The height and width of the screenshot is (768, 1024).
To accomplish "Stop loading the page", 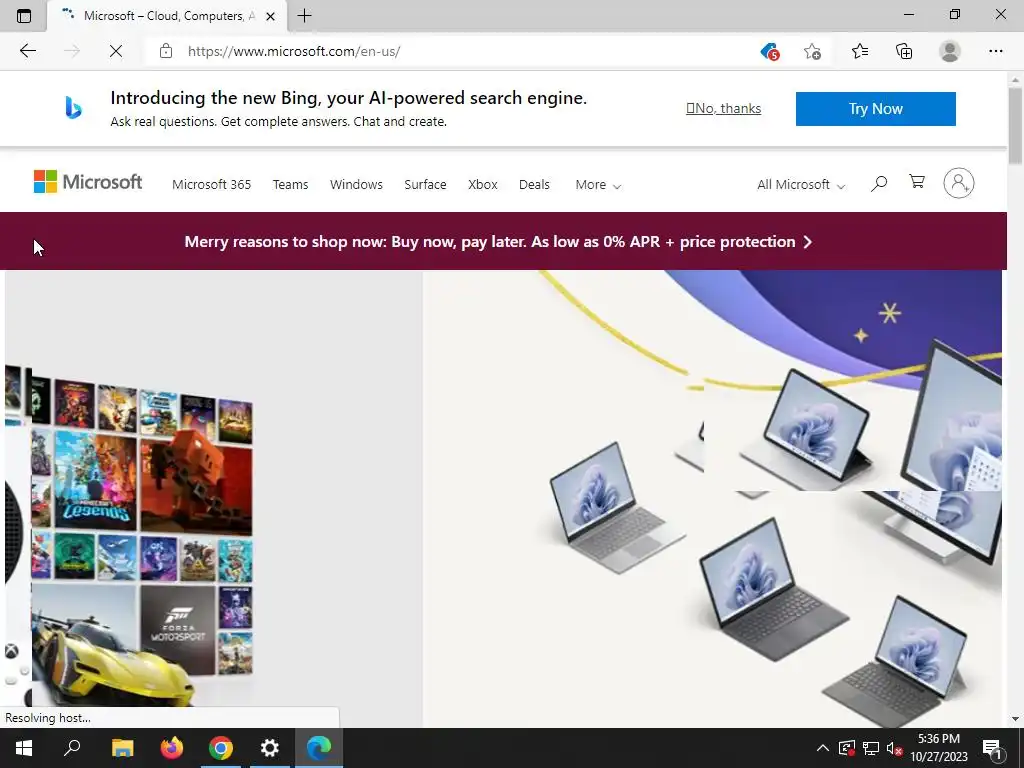I will click(116, 51).
